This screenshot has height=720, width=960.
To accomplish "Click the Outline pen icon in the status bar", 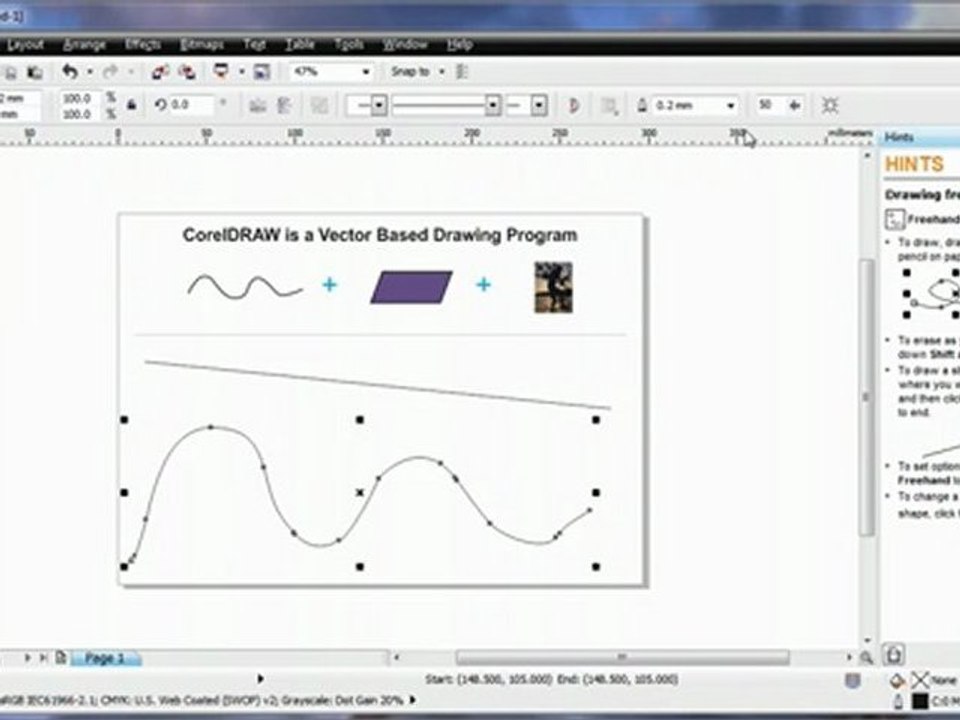I will click(x=898, y=700).
